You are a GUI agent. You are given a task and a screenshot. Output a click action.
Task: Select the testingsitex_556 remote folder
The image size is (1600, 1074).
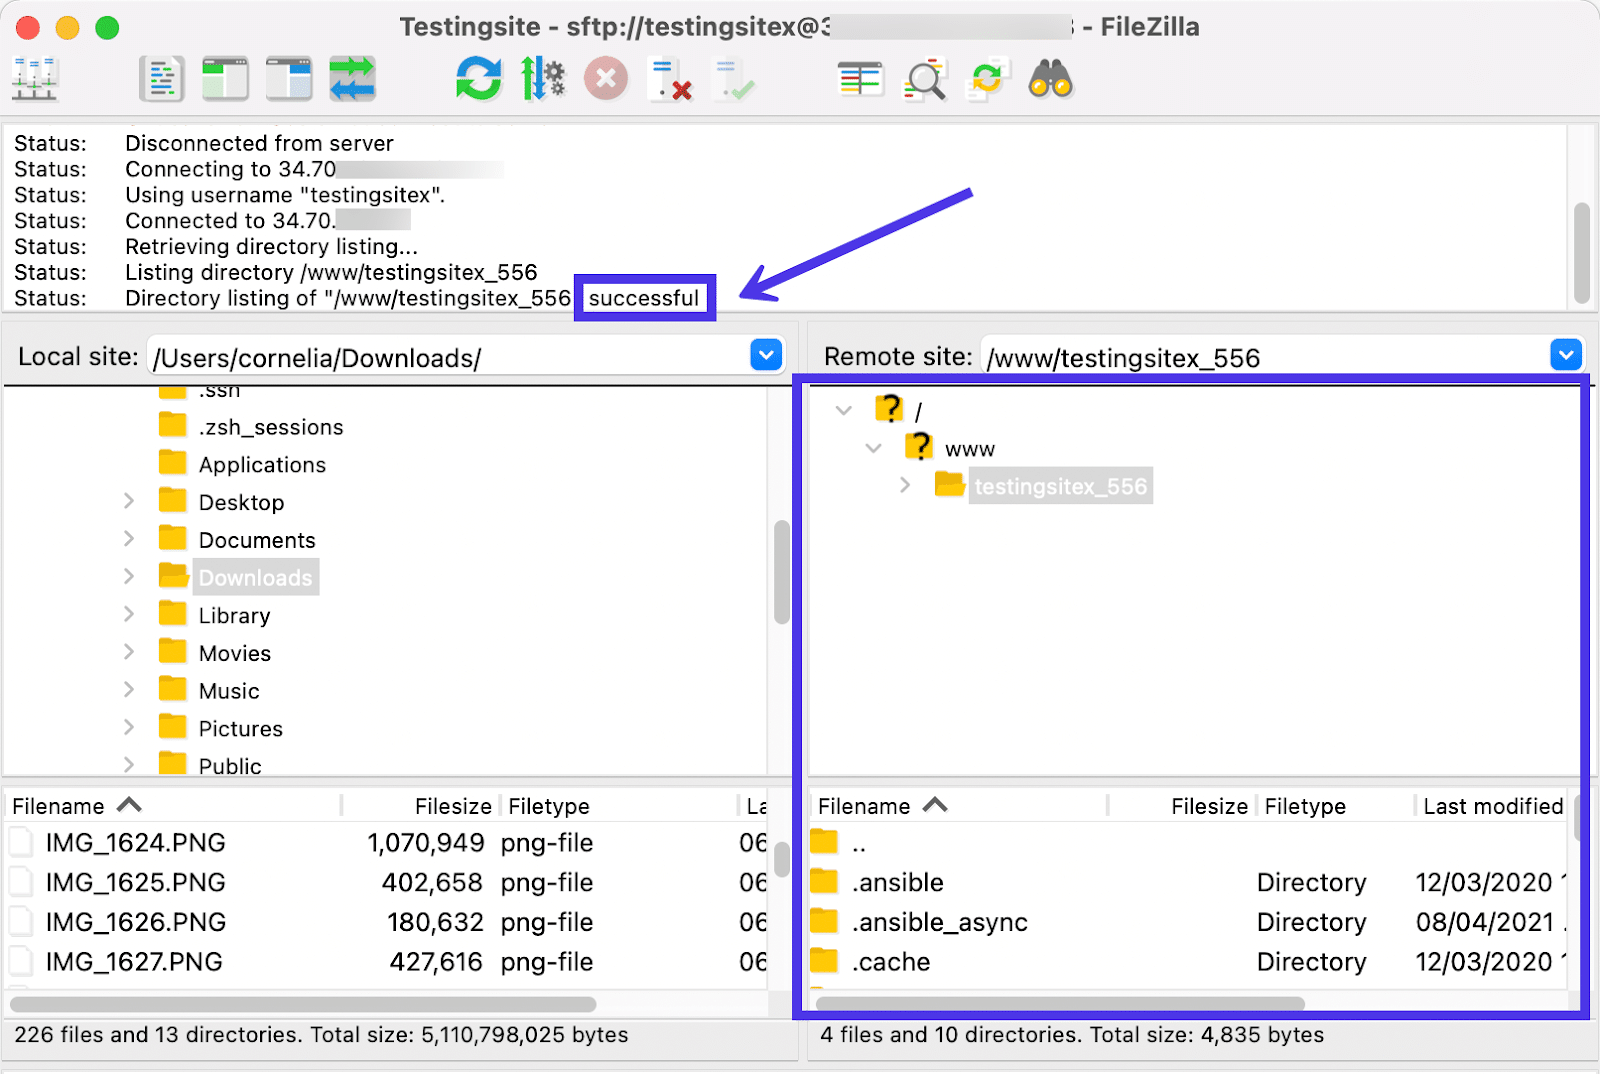click(1061, 486)
